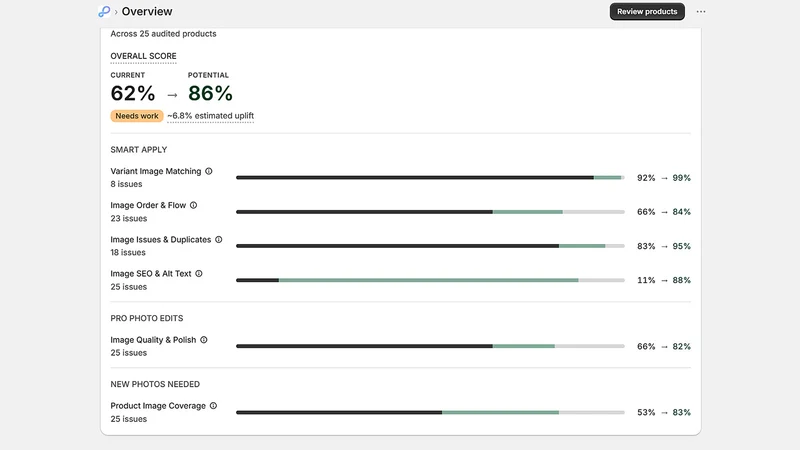The height and width of the screenshot is (450, 800).
Task: Show info for Image SEO & Alt Text
Action: click(199, 273)
